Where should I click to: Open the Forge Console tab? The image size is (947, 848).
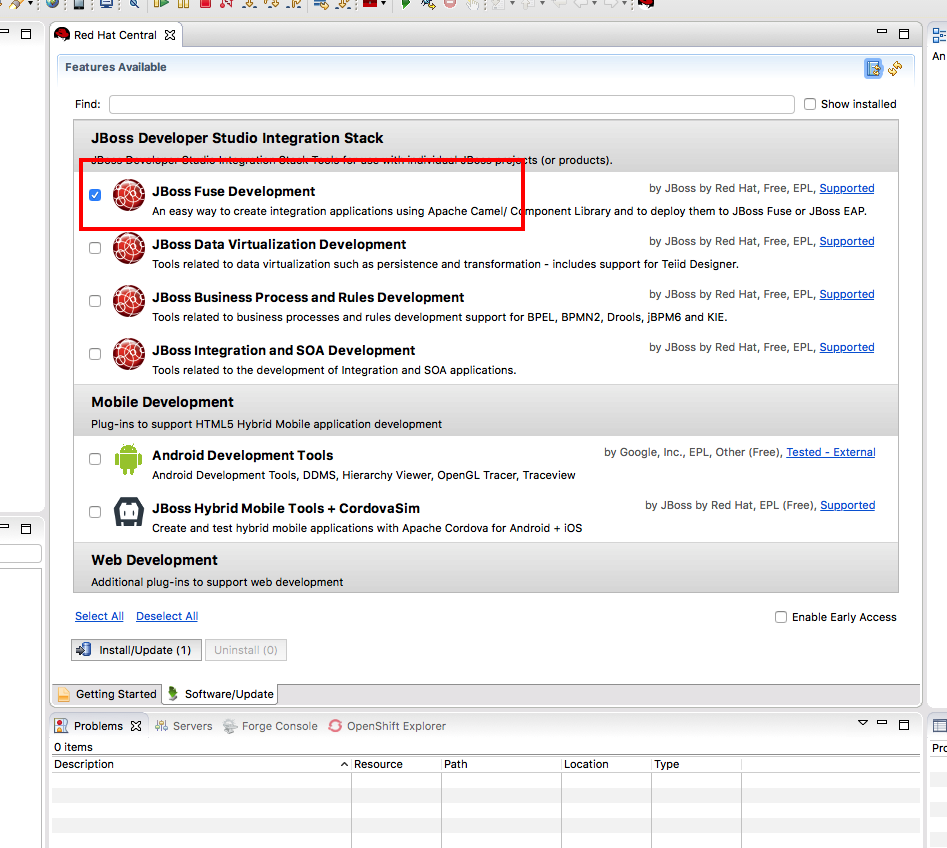tap(271, 726)
